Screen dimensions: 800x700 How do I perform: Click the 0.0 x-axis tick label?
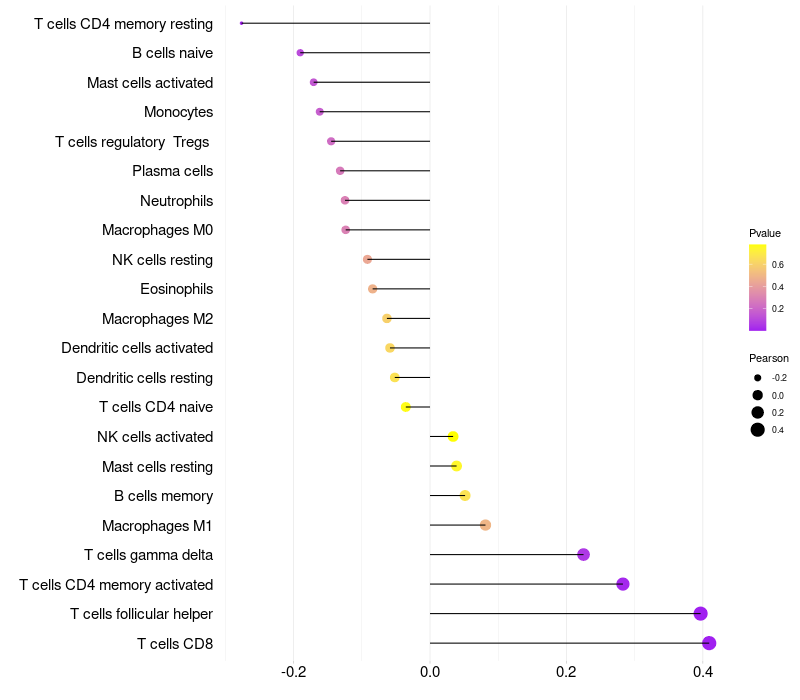pyautogui.click(x=430, y=671)
